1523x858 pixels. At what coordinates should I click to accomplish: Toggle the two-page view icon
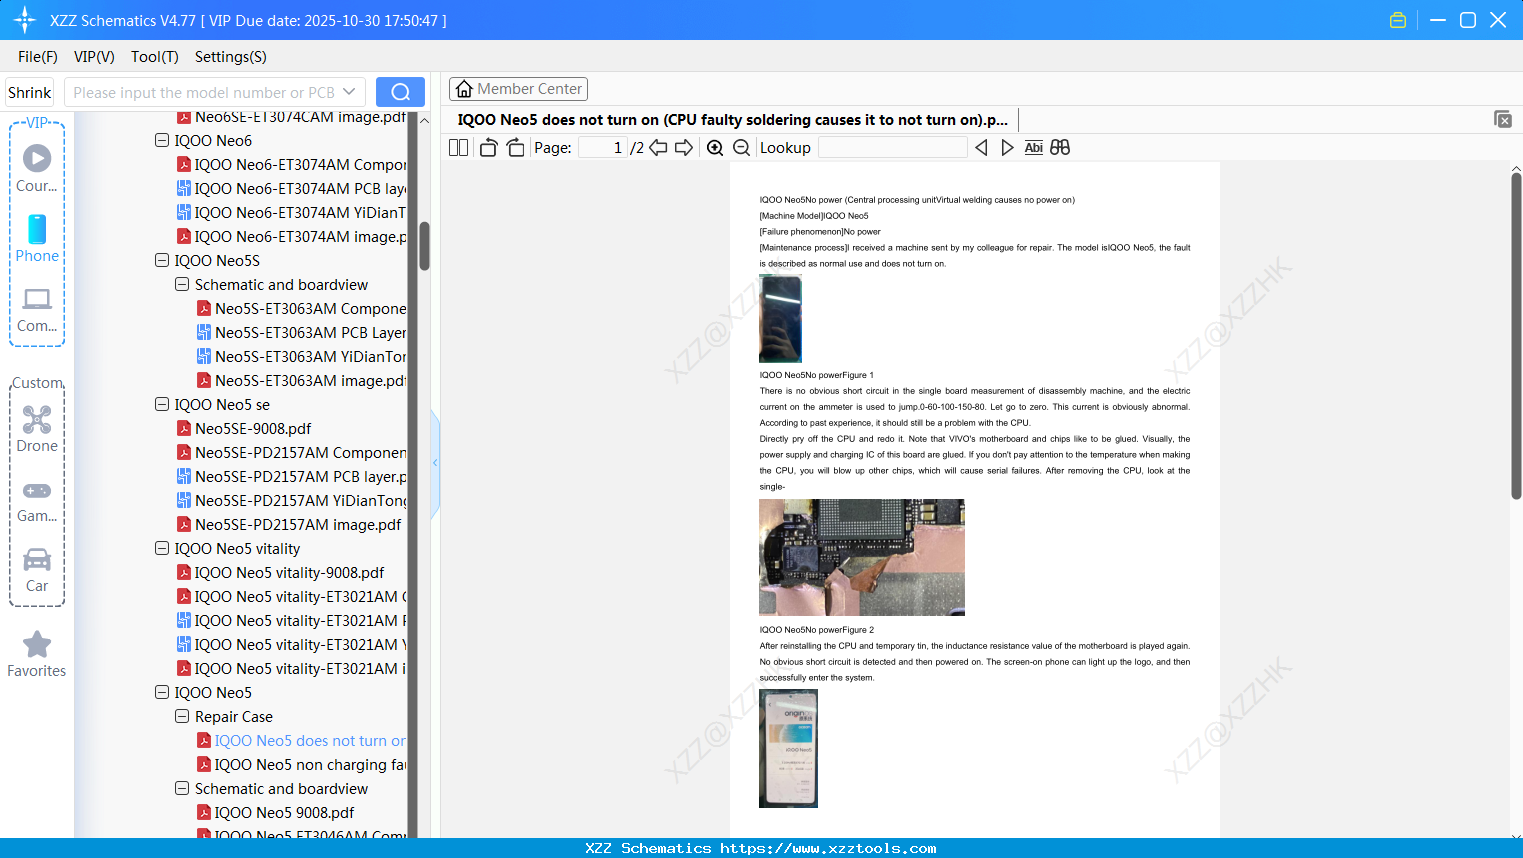pos(458,148)
